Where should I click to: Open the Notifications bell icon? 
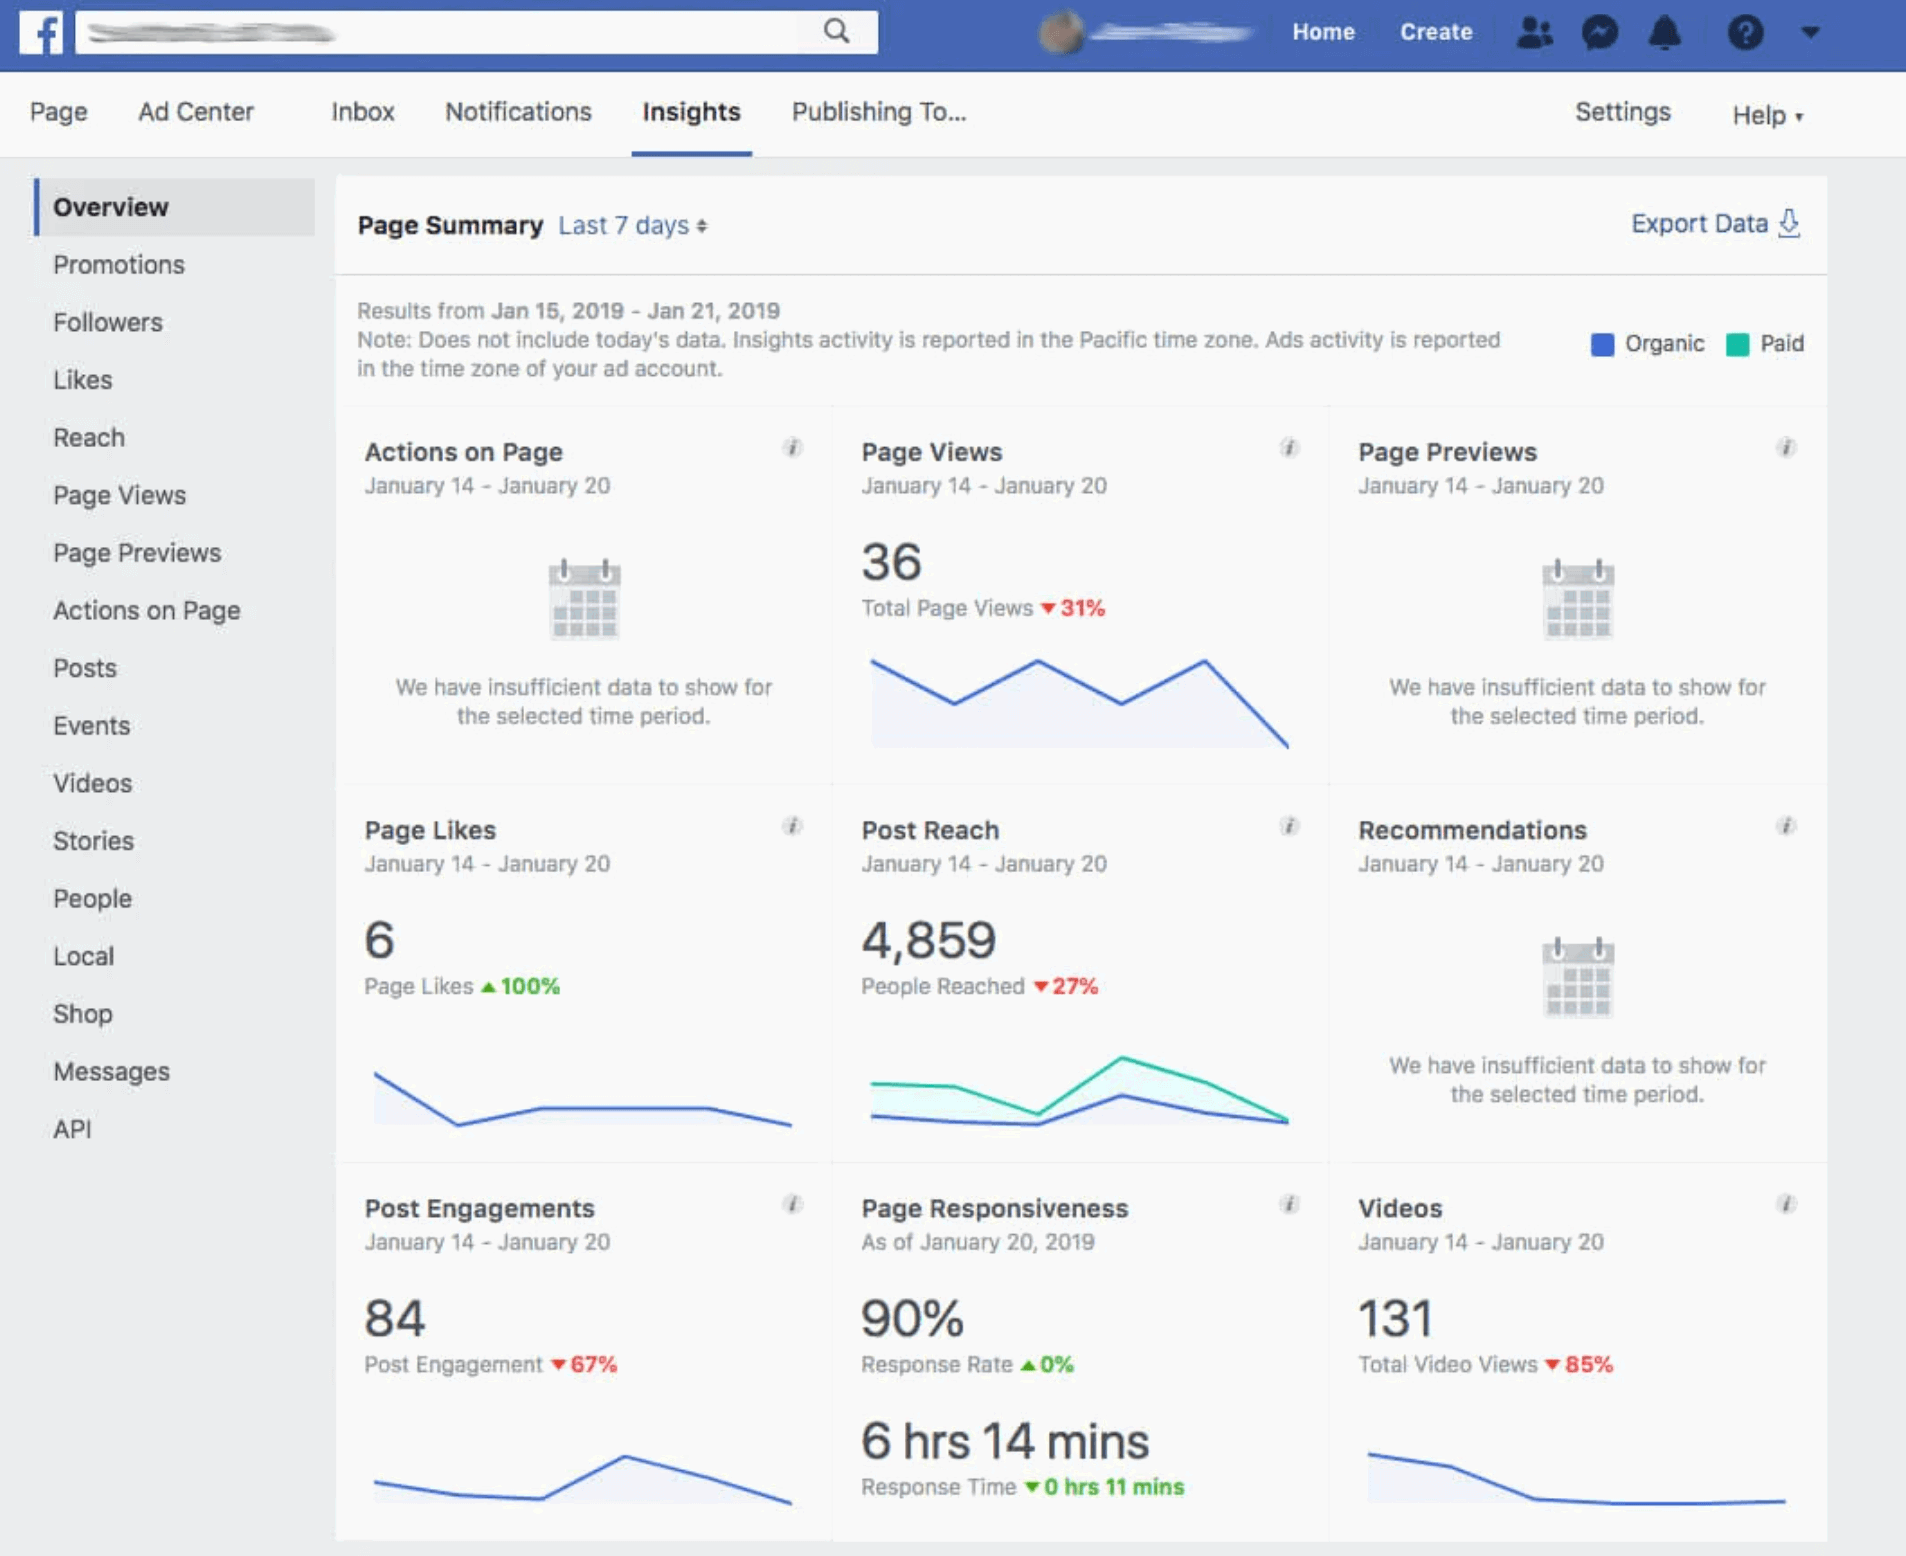pos(1664,32)
